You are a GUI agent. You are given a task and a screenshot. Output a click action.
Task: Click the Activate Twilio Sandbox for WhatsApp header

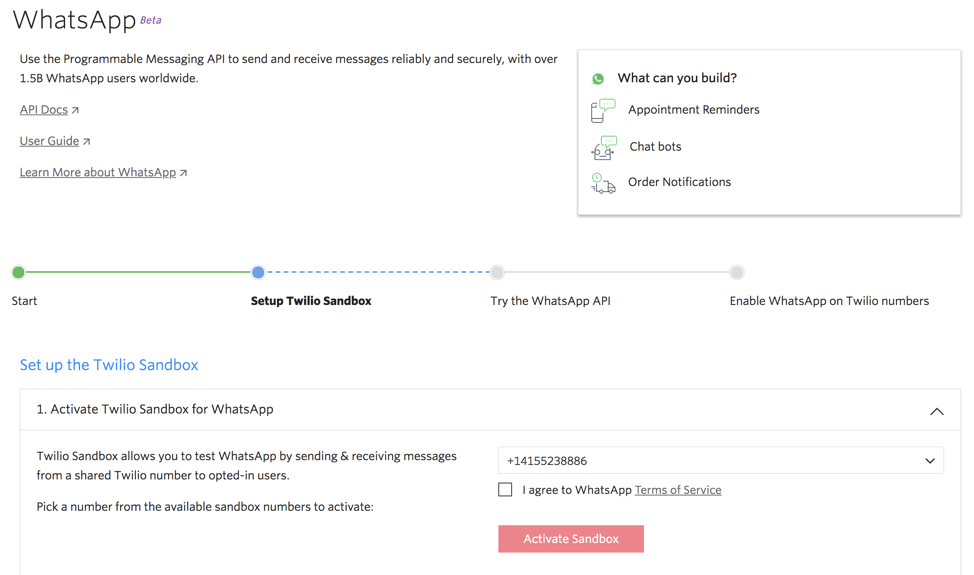(155, 410)
